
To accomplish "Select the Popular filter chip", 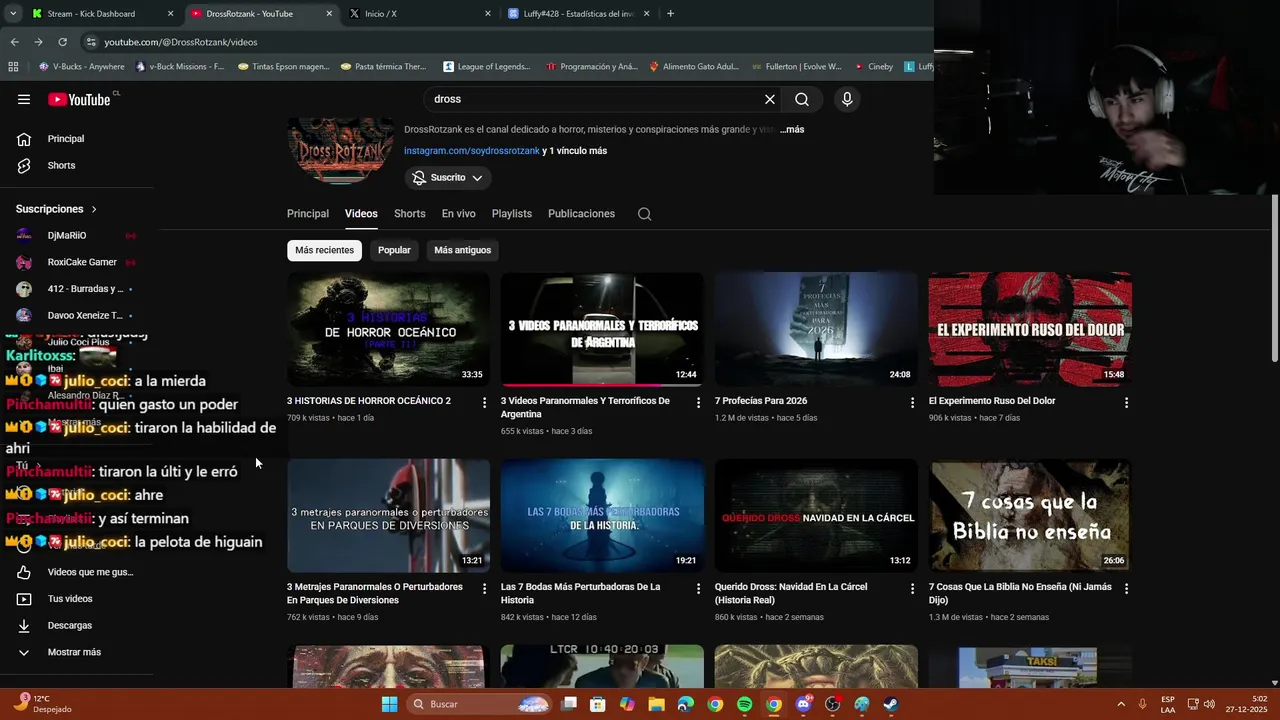I will pos(394,250).
